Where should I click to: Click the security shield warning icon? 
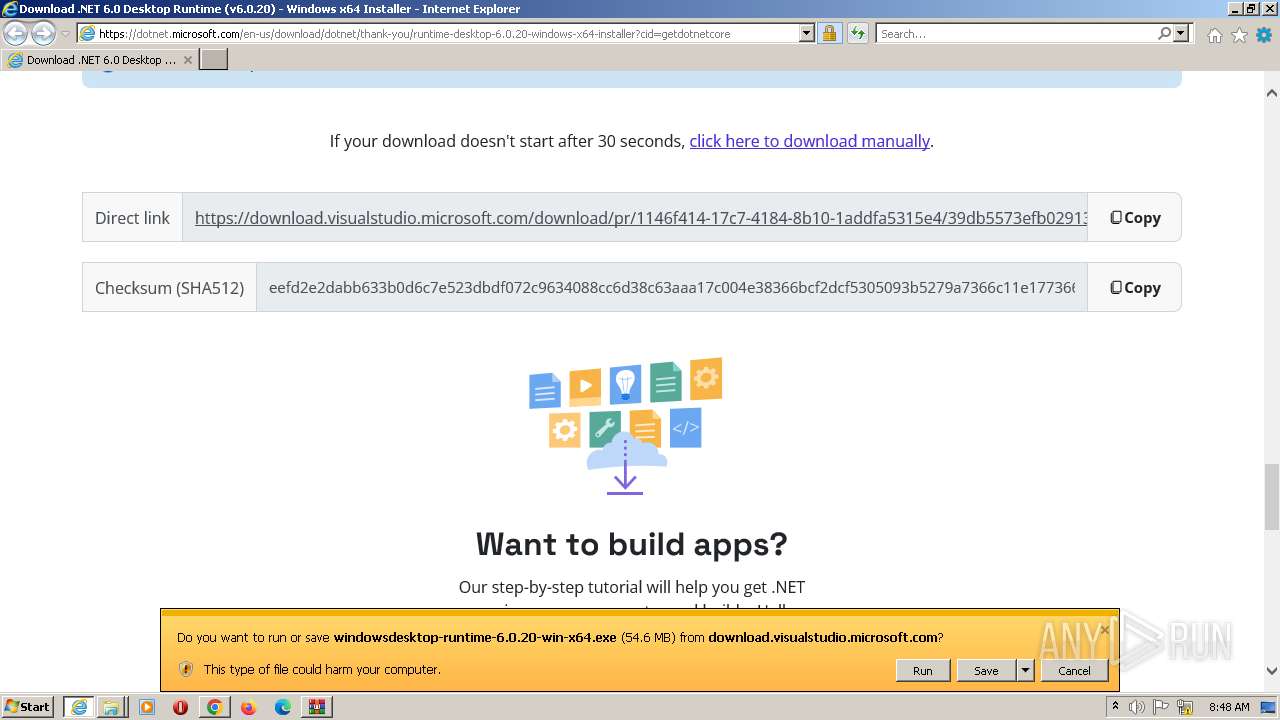[186, 669]
